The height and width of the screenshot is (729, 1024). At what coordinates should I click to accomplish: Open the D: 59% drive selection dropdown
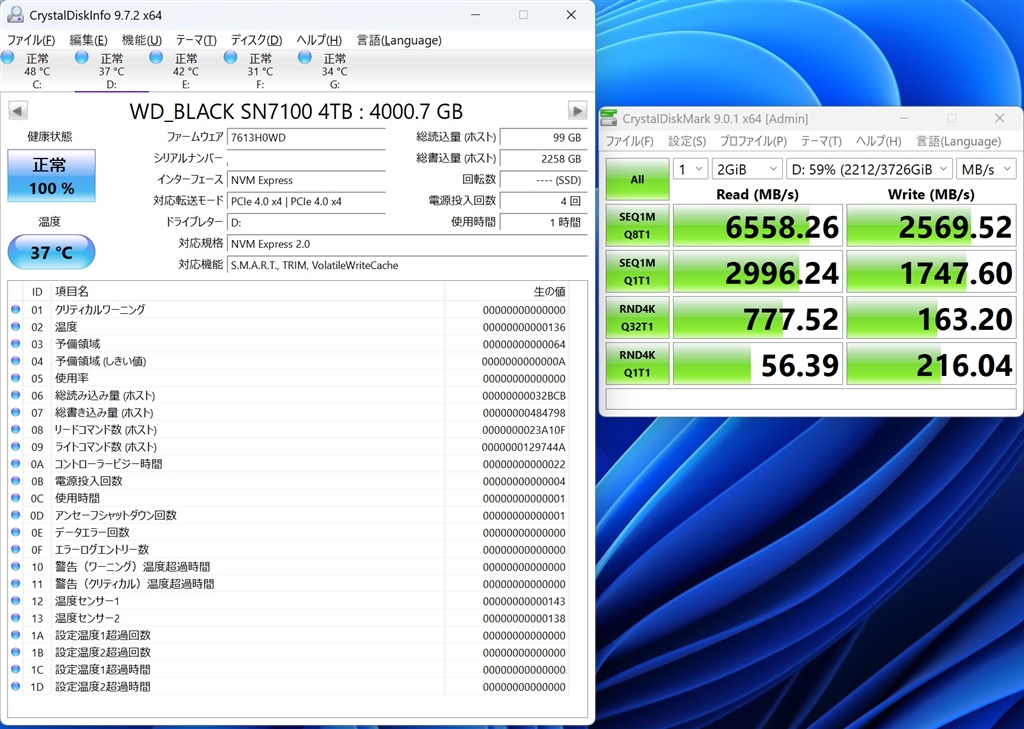pyautogui.click(x=869, y=169)
